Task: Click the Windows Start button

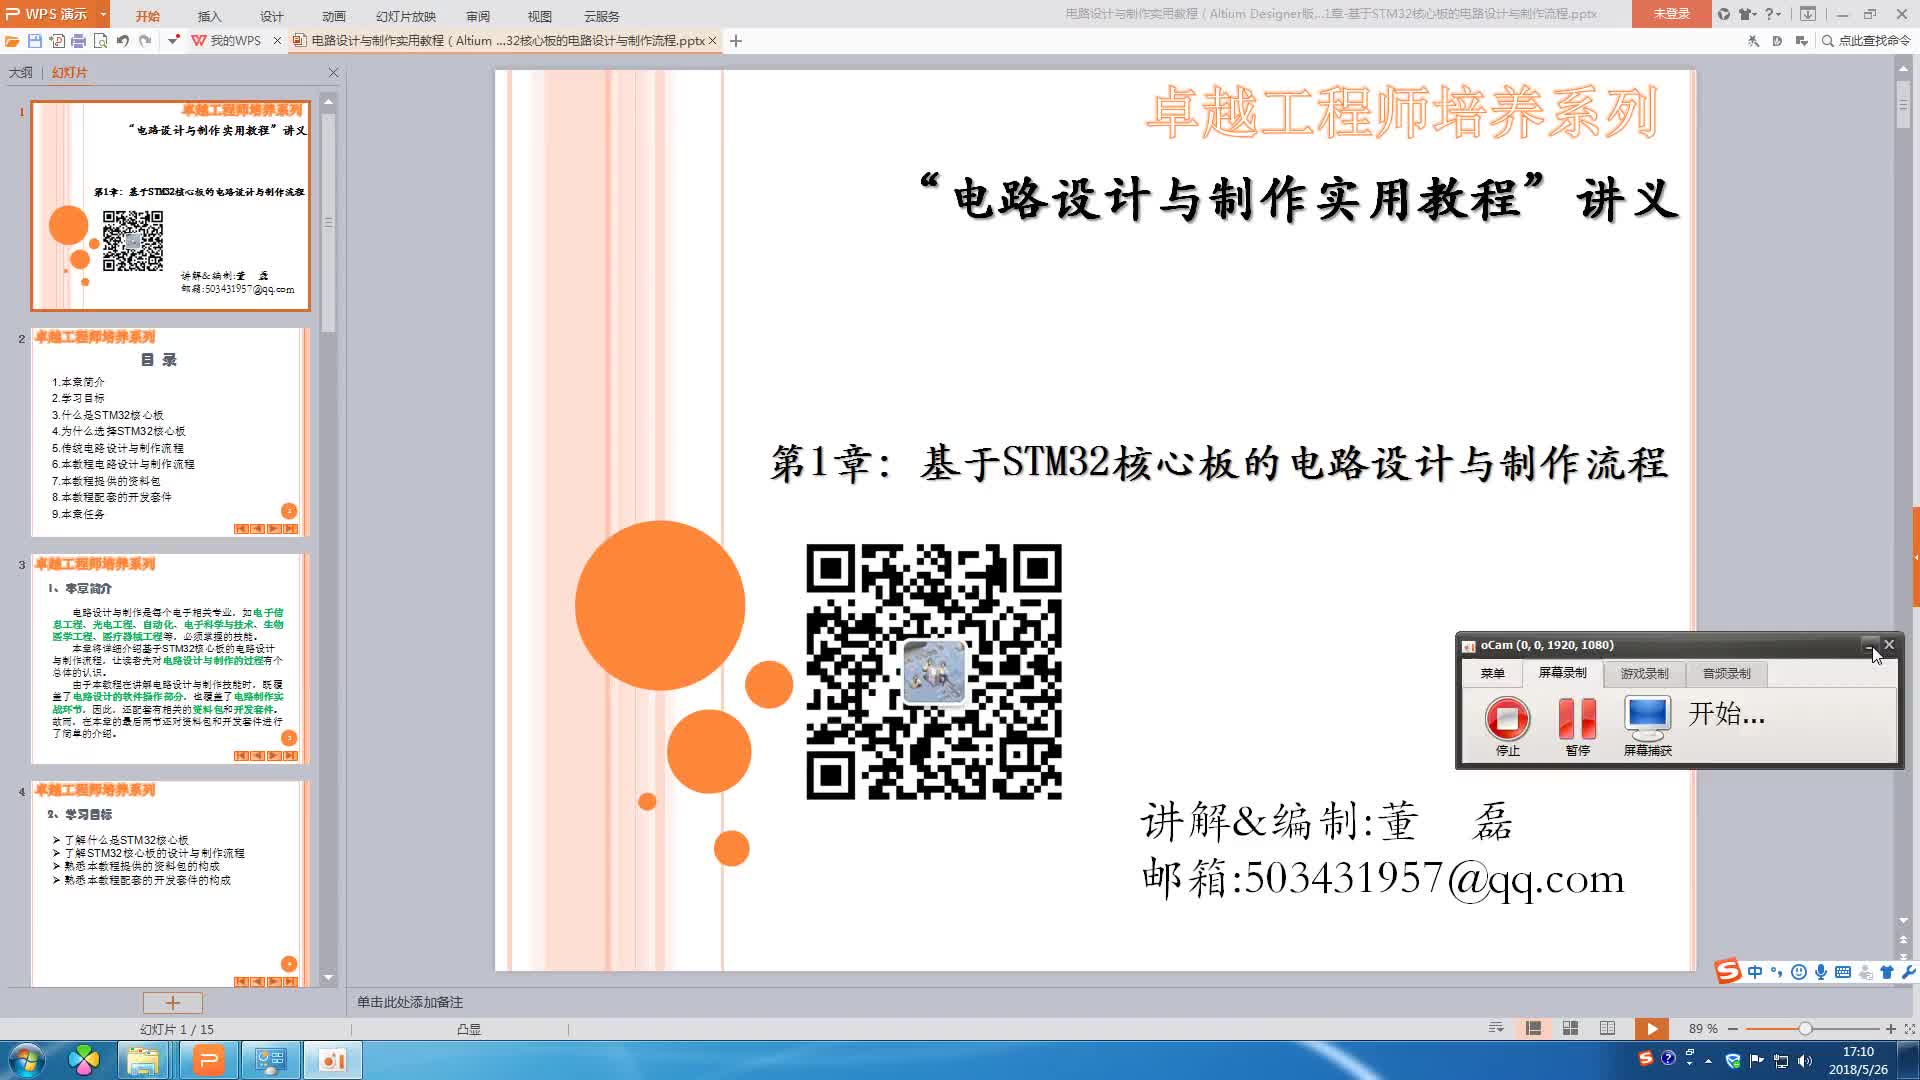Action: [x=26, y=1060]
